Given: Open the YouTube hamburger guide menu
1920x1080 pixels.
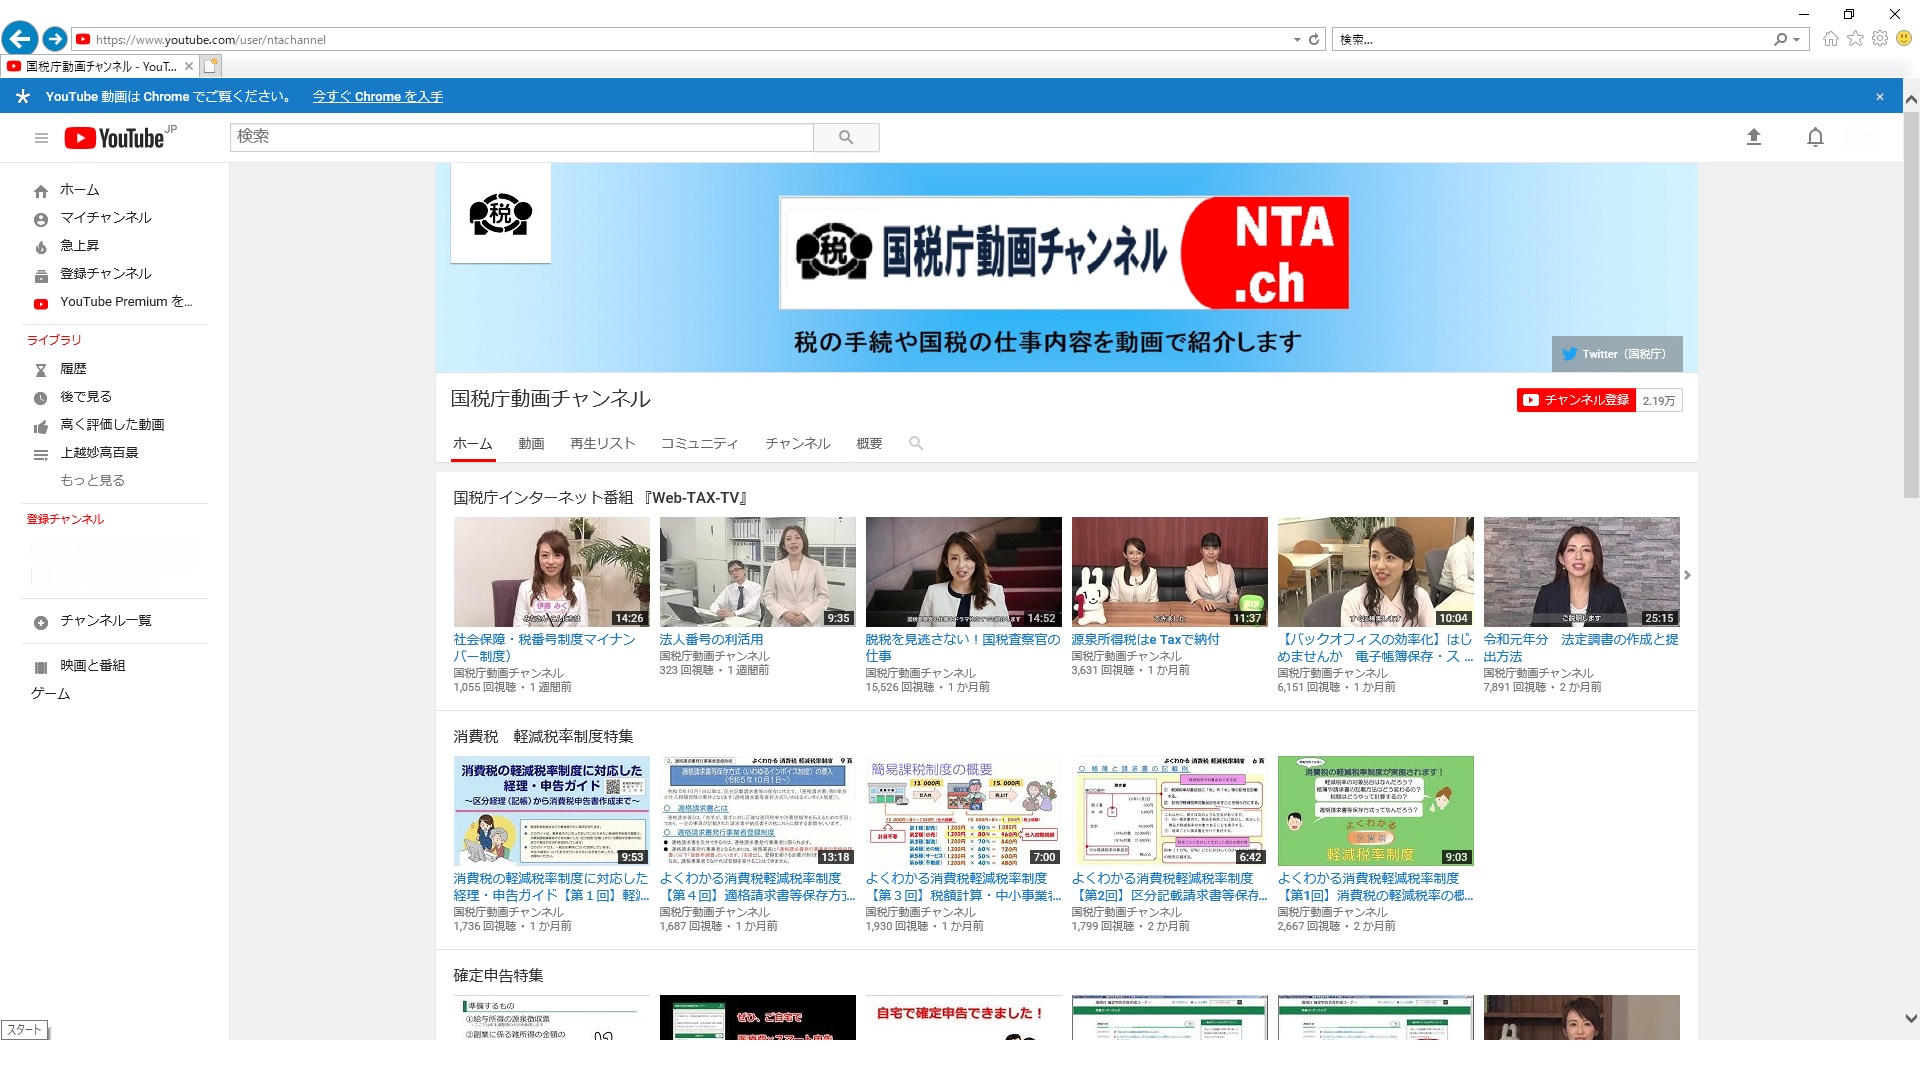Looking at the screenshot, I should (41, 138).
